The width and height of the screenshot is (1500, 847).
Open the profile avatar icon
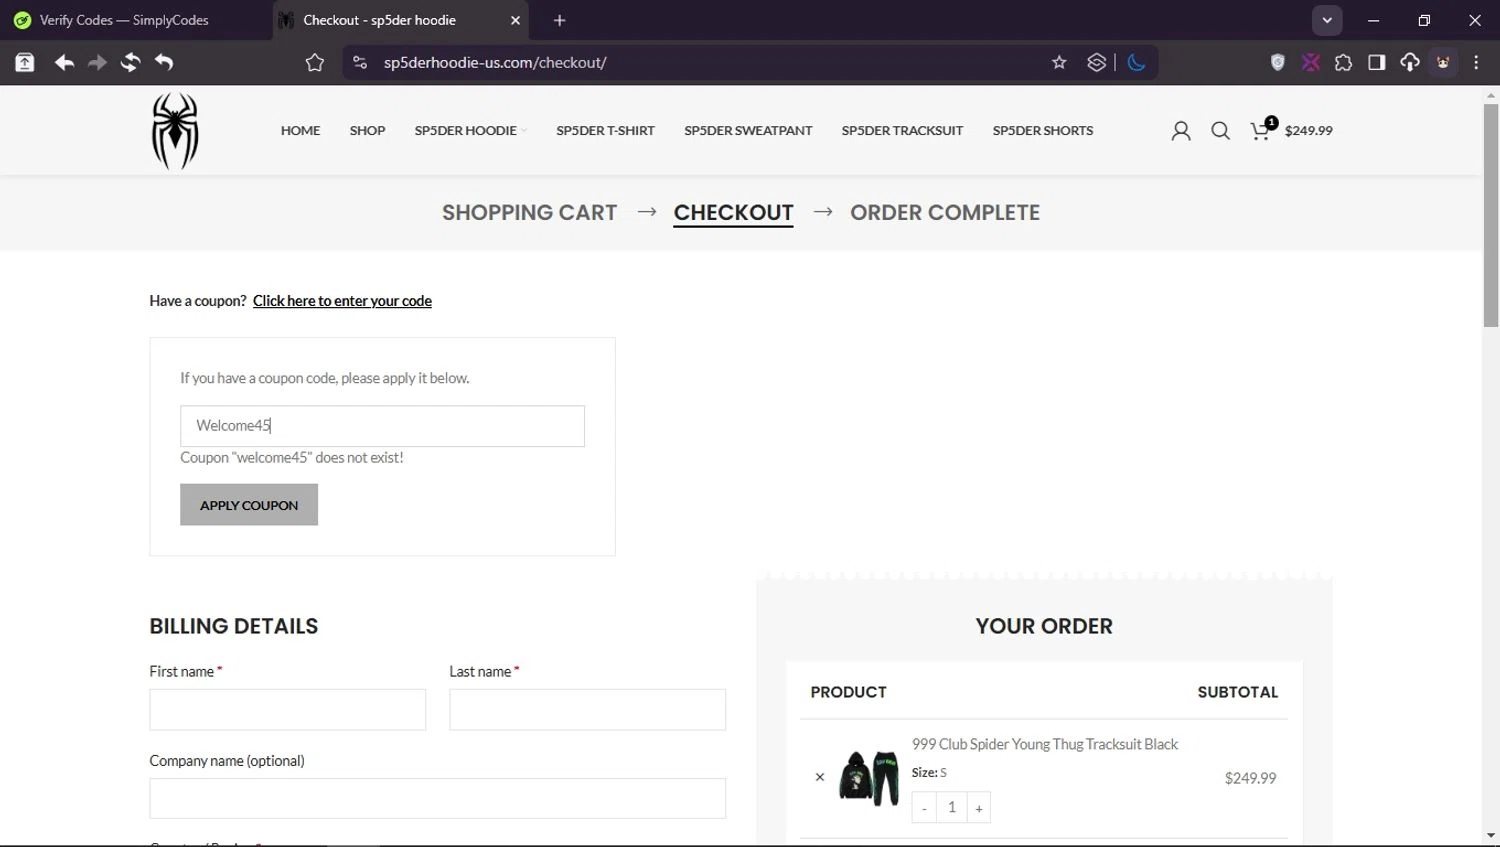[1443, 62]
